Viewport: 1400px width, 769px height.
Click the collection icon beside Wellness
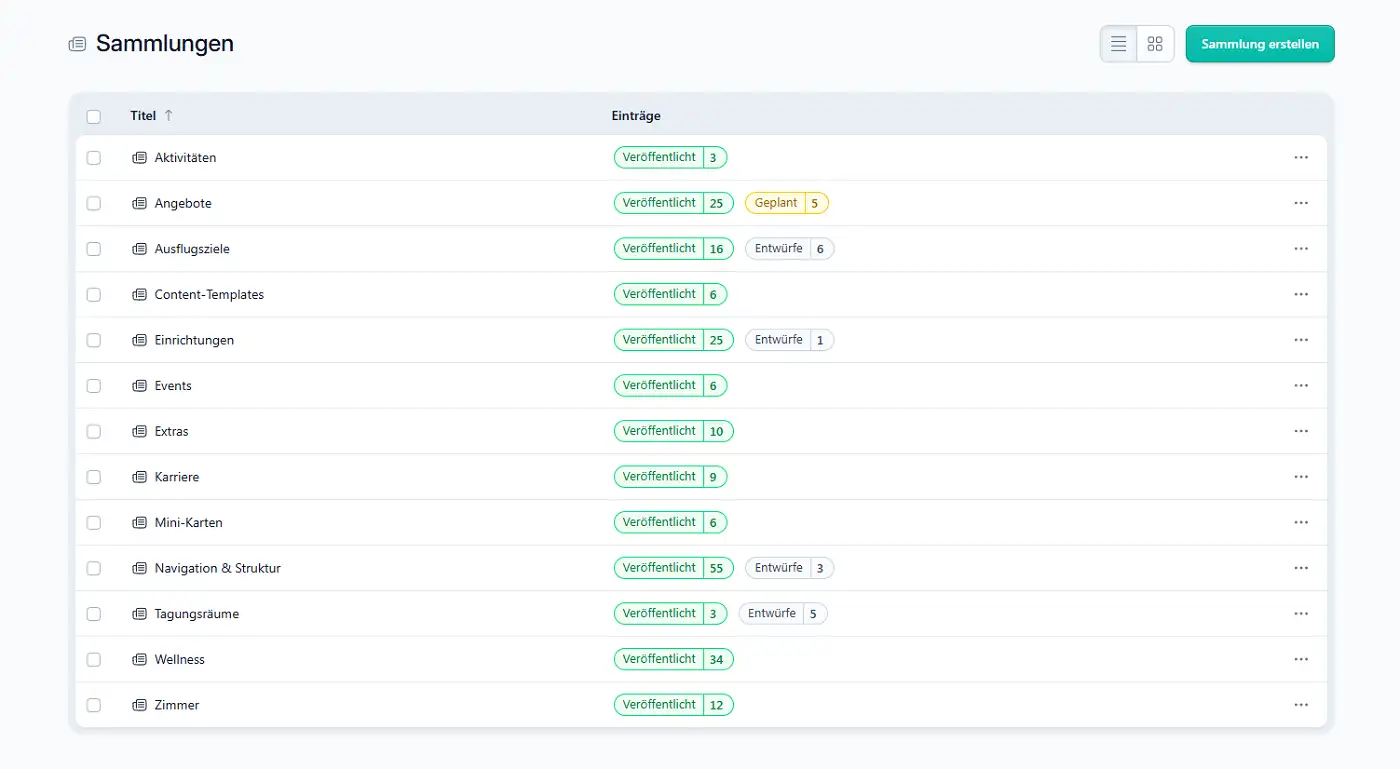(140, 660)
